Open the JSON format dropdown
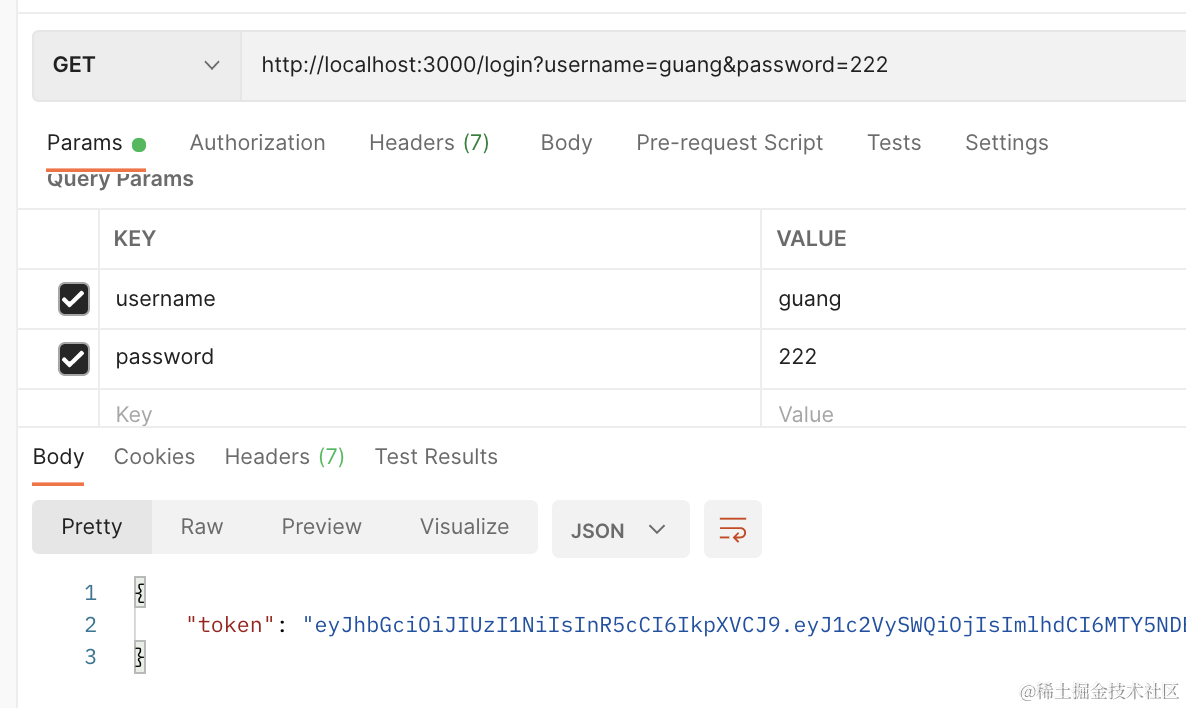 click(620, 530)
